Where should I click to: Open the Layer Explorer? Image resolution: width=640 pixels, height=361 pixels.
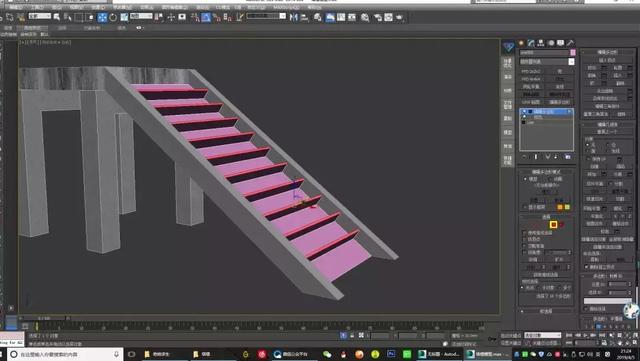point(317,17)
